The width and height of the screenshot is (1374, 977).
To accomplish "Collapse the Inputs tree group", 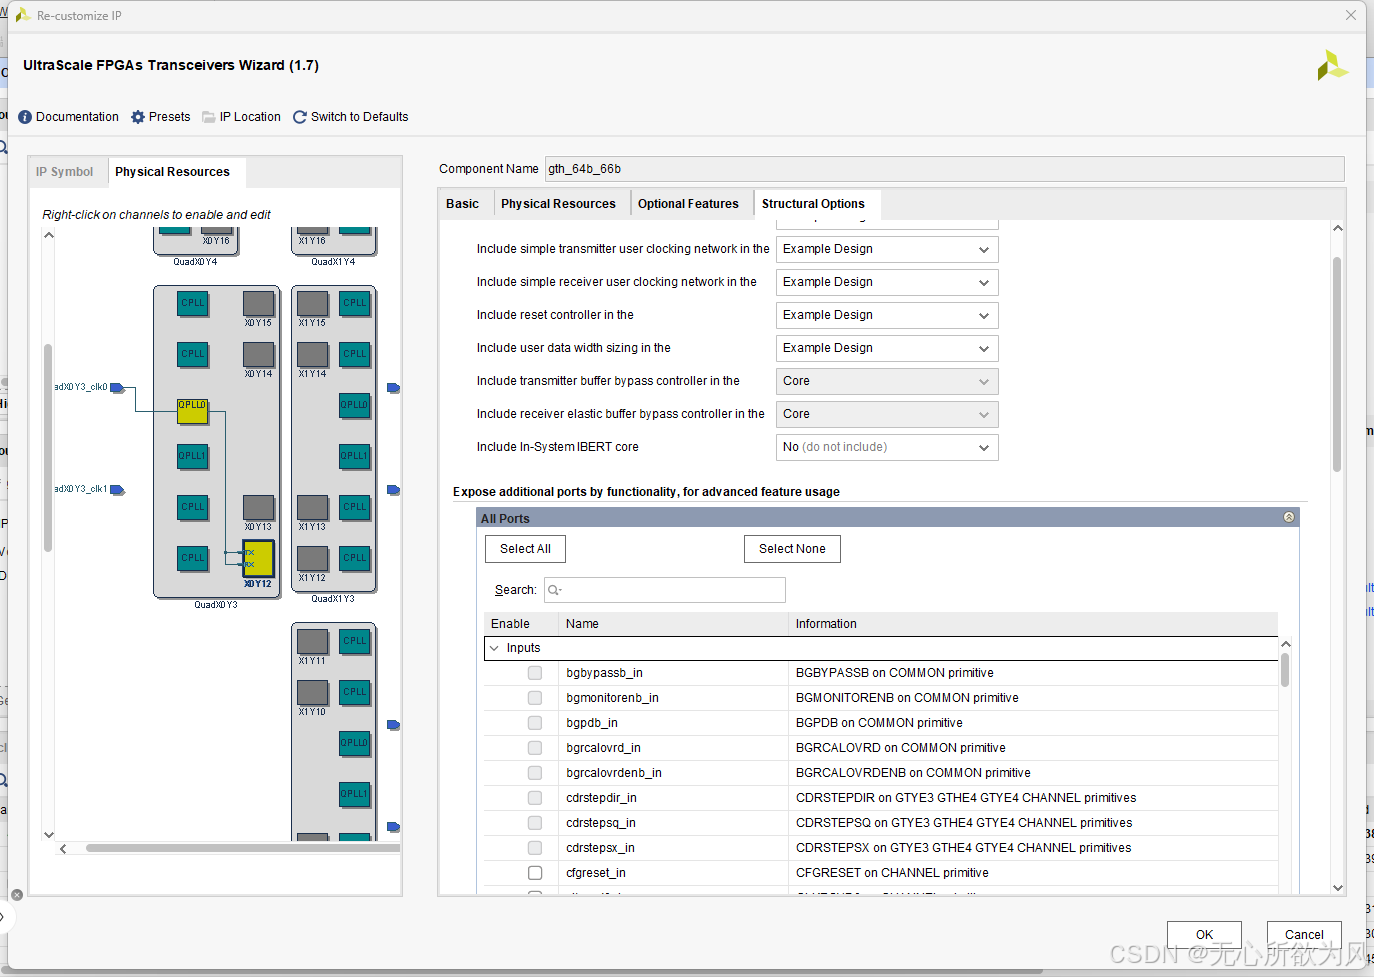I will (494, 648).
